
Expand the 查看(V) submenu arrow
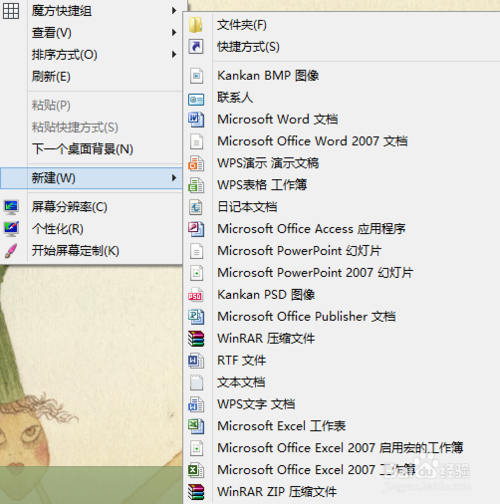point(174,33)
